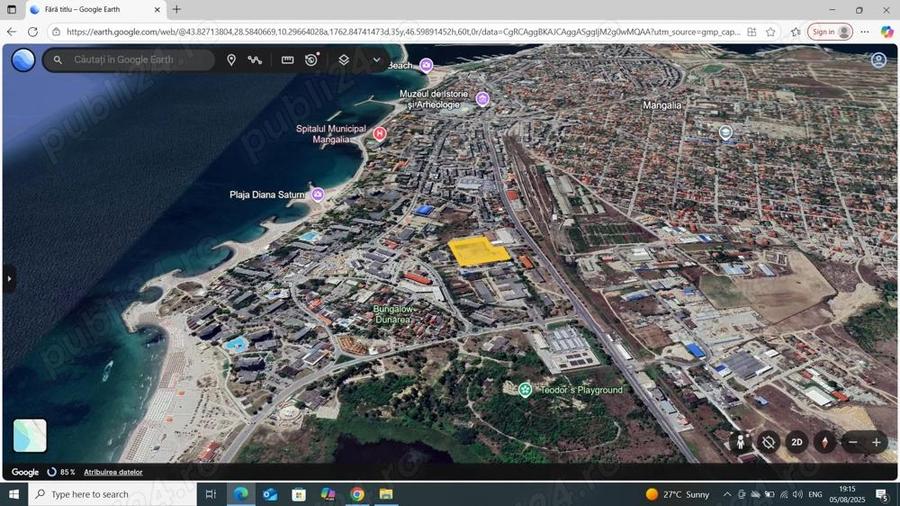Open the browser Settings and more menu

coord(865,32)
